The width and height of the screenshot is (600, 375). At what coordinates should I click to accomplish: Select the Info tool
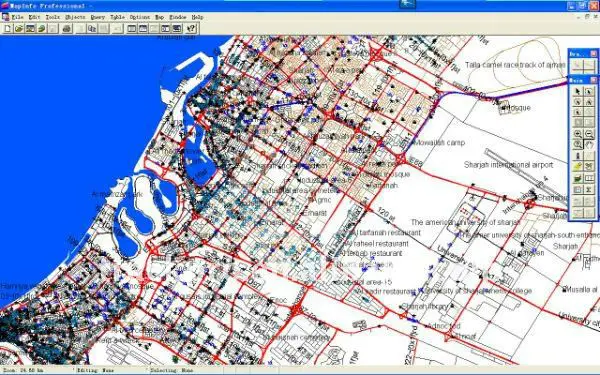[x=578, y=156]
